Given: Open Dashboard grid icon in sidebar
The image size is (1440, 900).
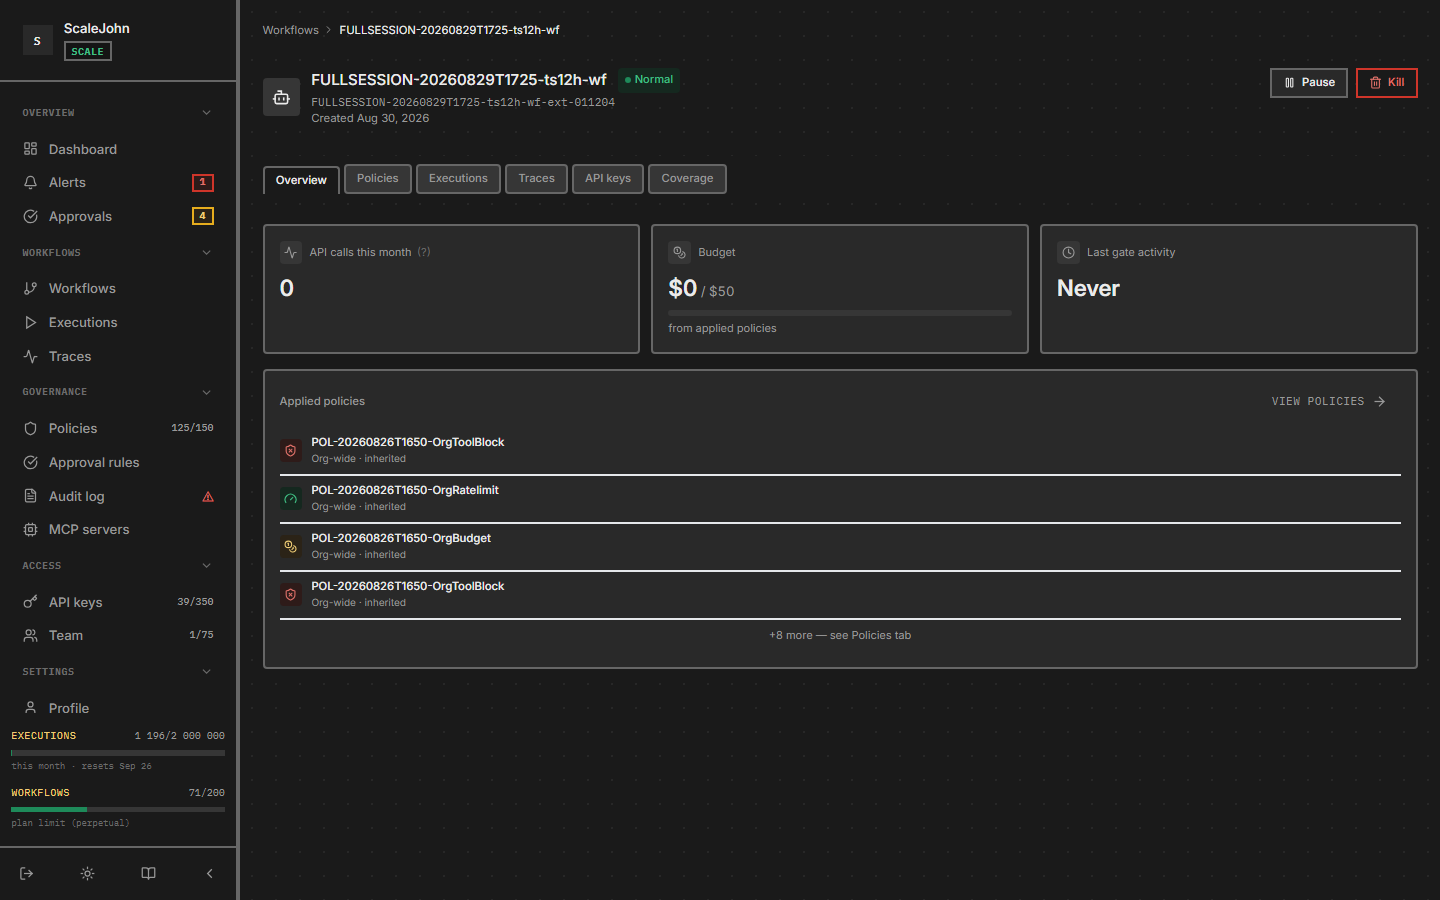Looking at the screenshot, I should tap(30, 149).
